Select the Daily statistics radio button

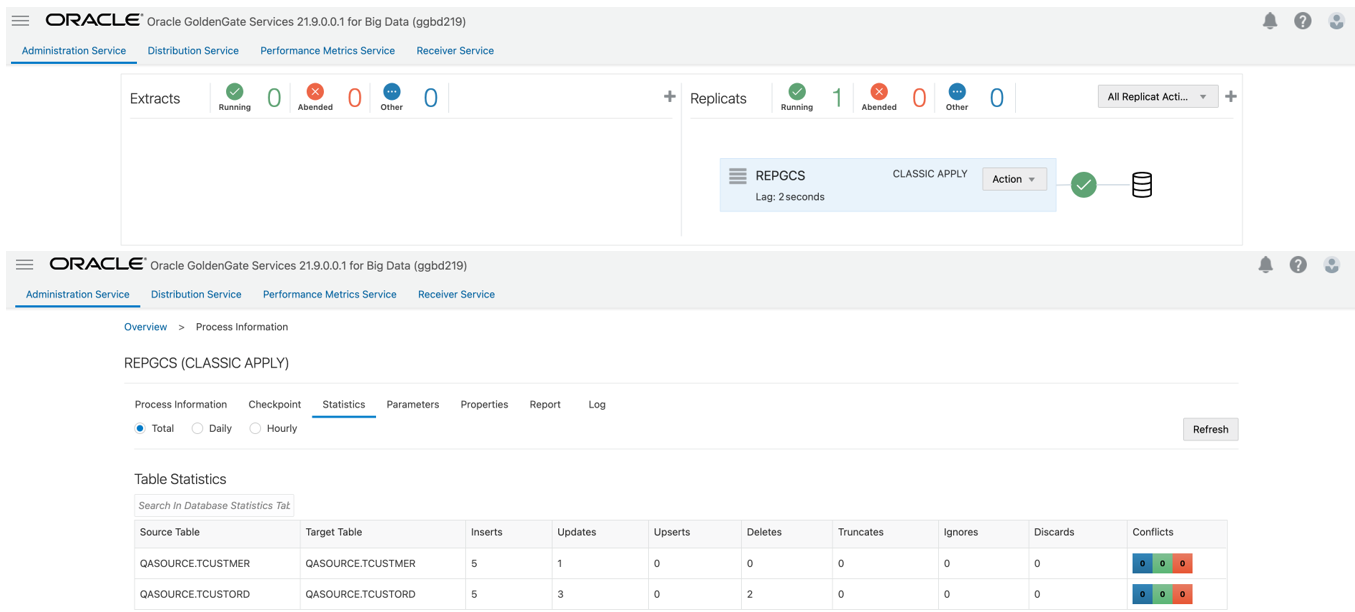pos(197,428)
